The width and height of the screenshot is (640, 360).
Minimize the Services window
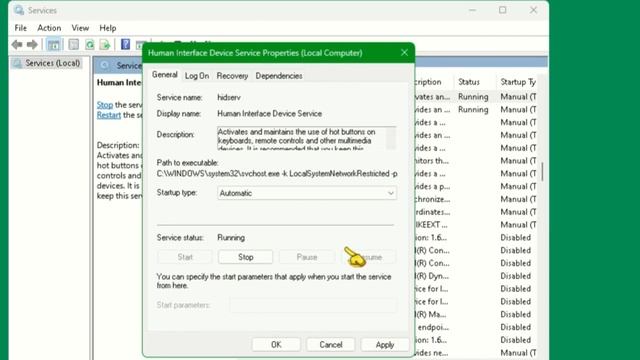point(472,10)
